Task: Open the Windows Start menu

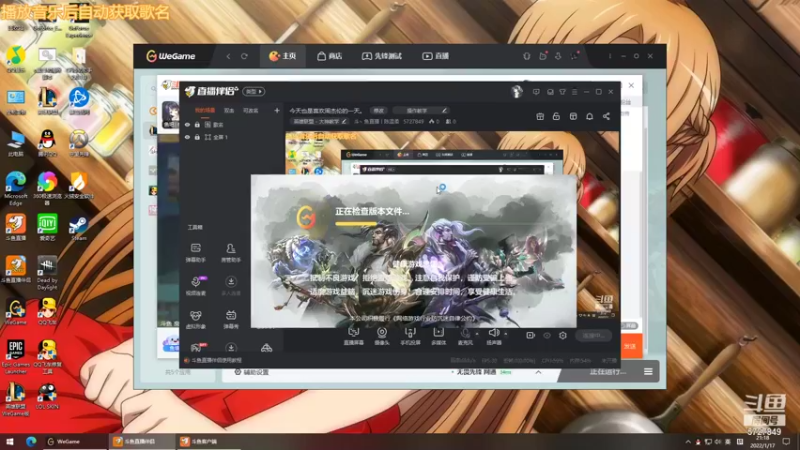Action: point(10,441)
